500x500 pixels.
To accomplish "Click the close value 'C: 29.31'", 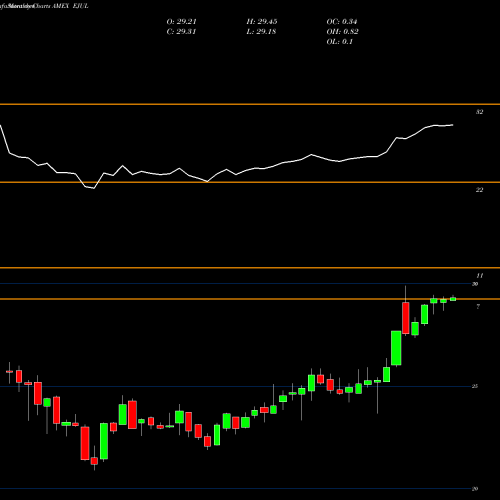I will point(181,32).
